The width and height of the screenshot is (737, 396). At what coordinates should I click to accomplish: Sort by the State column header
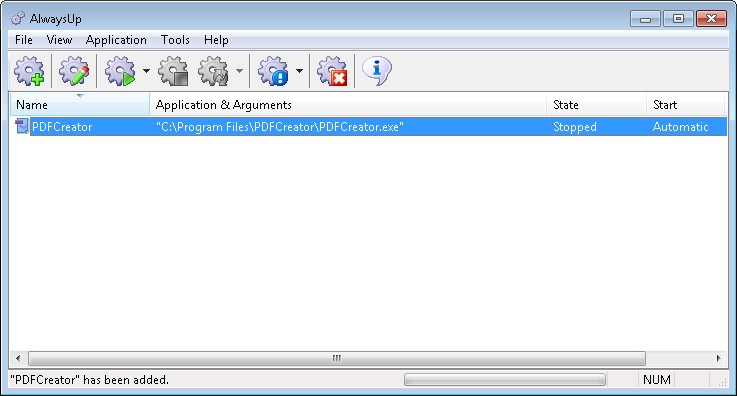coord(596,104)
